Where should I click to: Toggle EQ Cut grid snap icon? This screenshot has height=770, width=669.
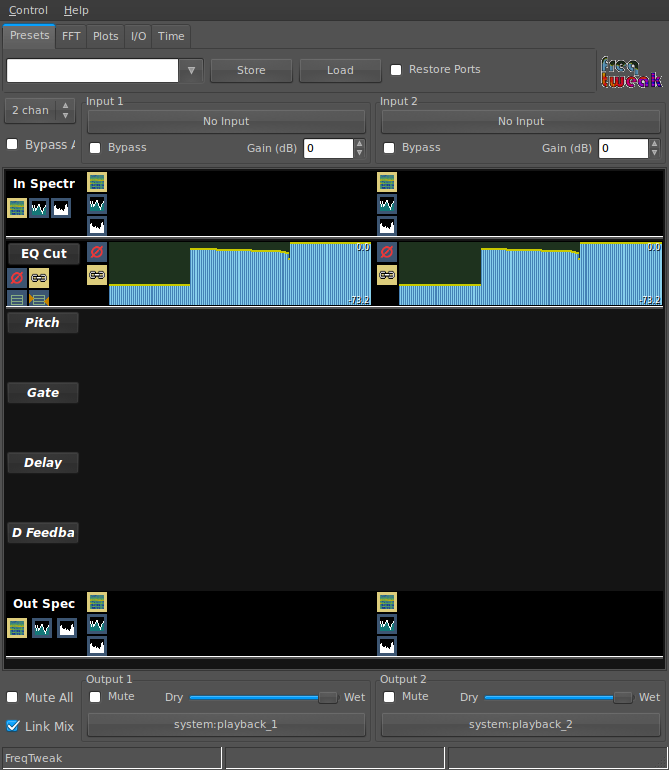click(39, 298)
